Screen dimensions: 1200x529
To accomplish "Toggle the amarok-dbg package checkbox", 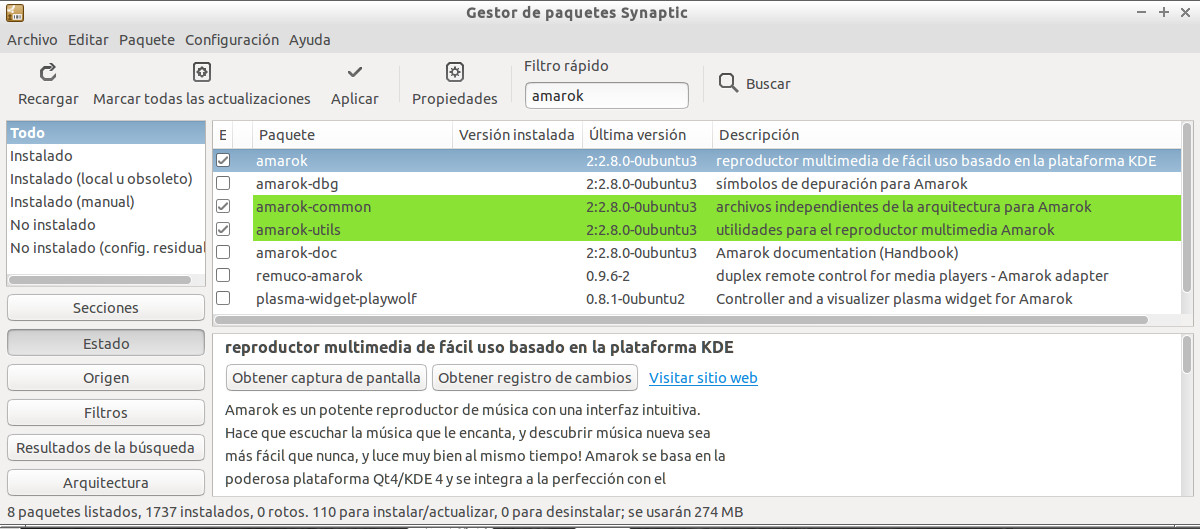I will tap(223, 183).
